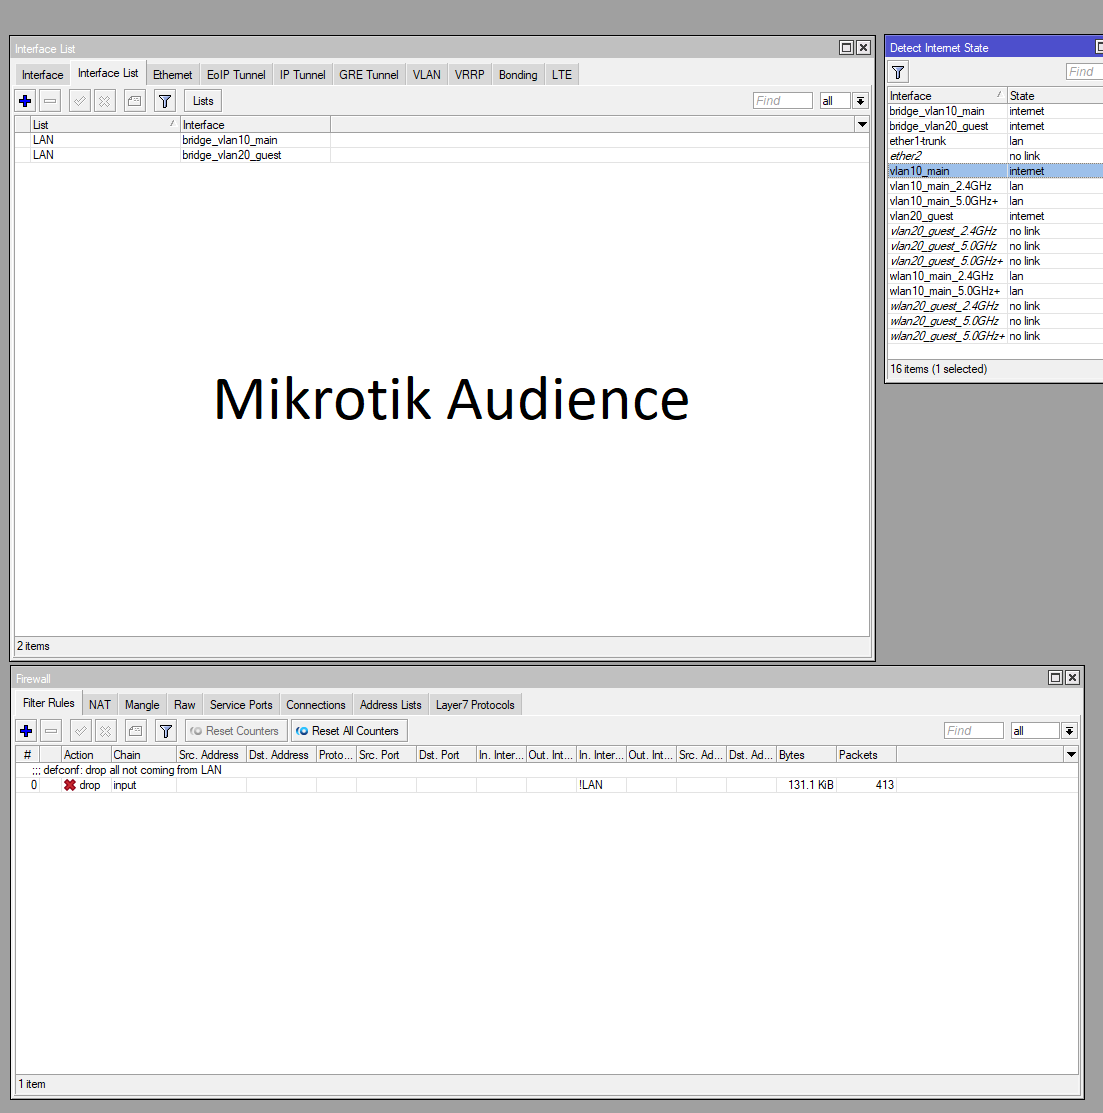This screenshot has width=1103, height=1113.
Task: Select wlan10_main_2.4GHz row in Detect Internet State
Action: coord(995,275)
